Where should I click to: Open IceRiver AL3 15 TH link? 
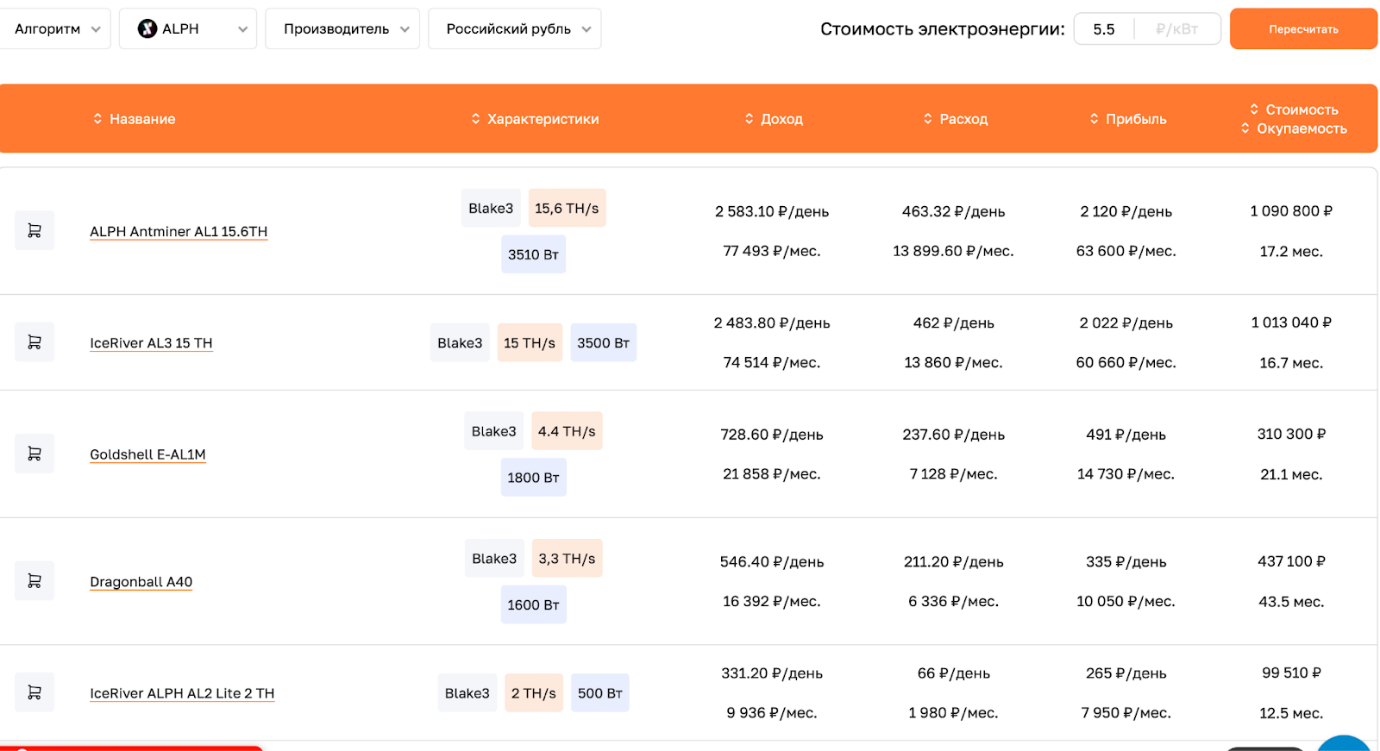click(x=151, y=343)
